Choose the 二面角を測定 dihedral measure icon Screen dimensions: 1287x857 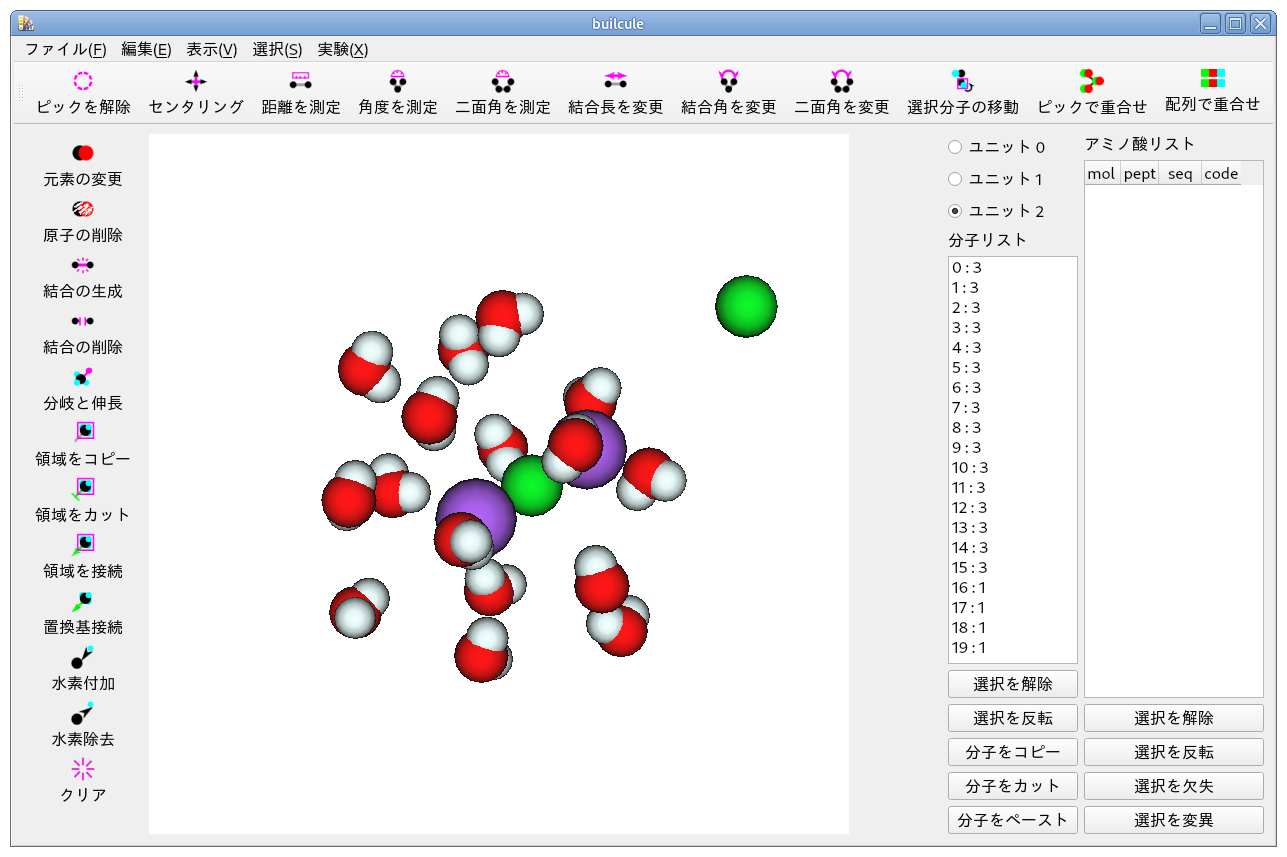pyautogui.click(x=503, y=82)
